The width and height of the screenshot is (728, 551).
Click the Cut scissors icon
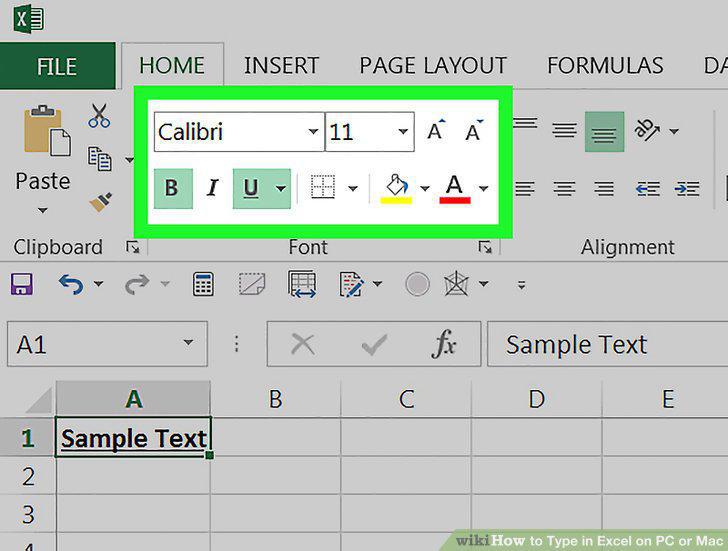pos(99,115)
